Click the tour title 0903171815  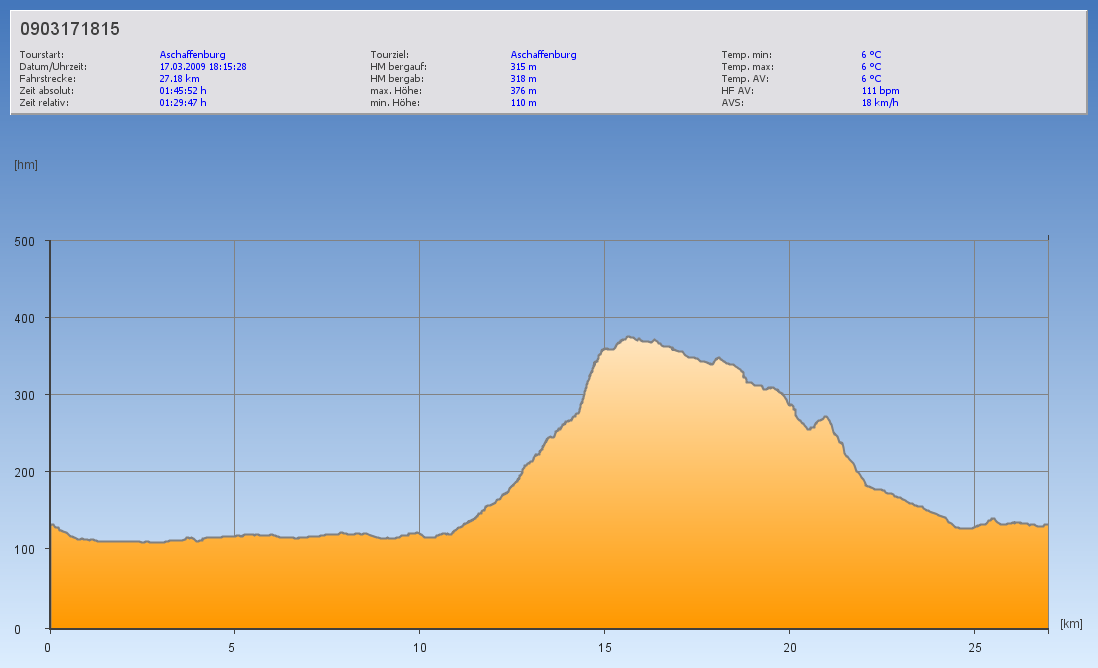pos(70,29)
